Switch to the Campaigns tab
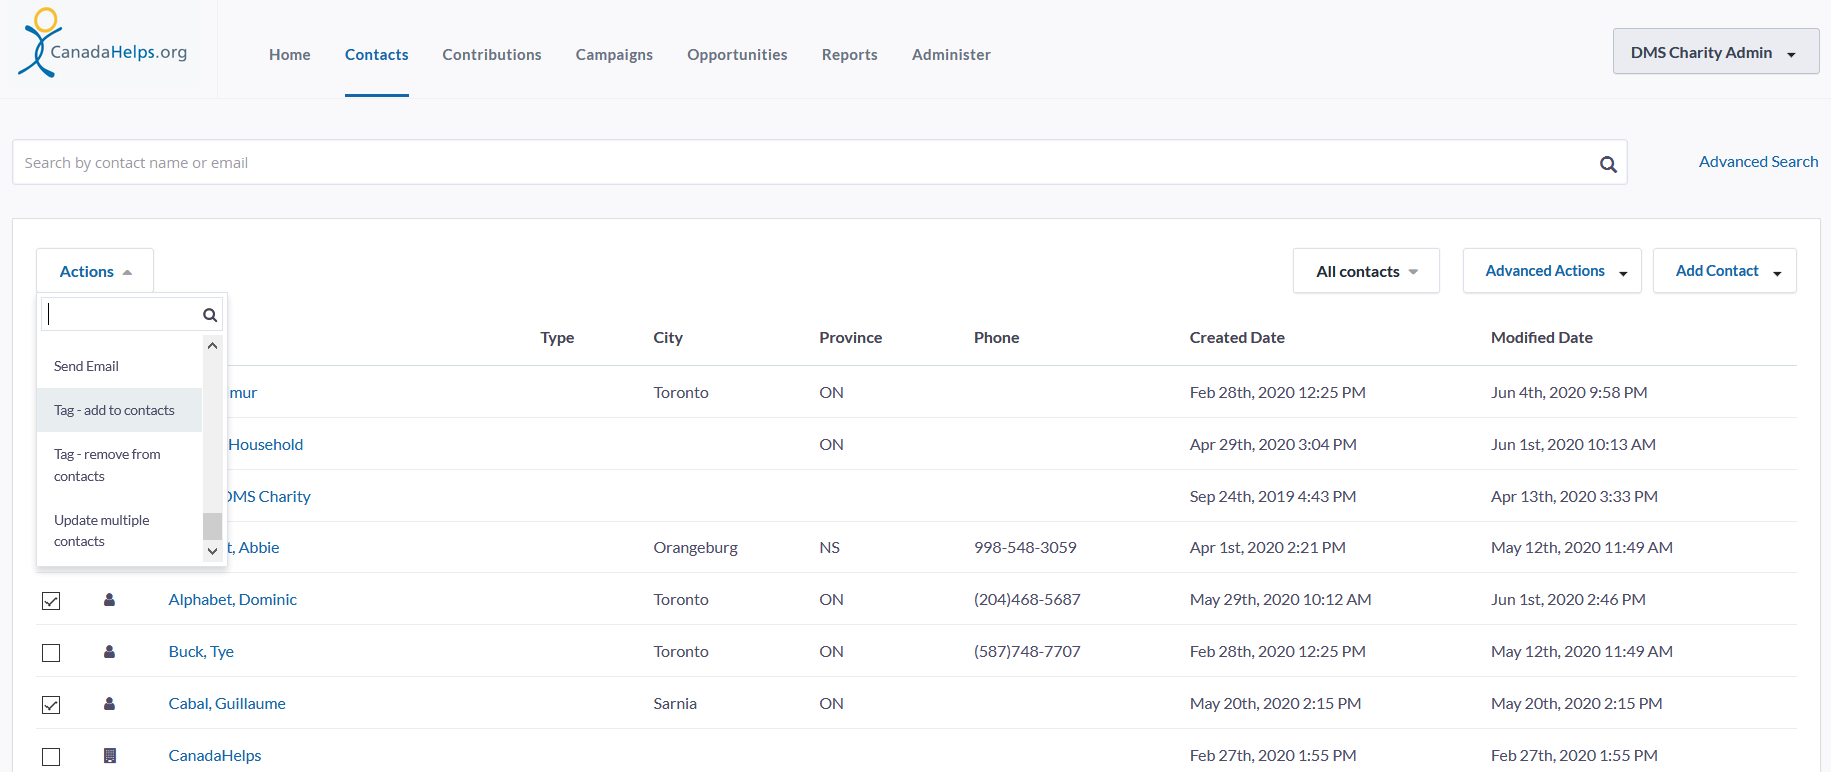Screen dimensions: 1831x772 click(614, 55)
